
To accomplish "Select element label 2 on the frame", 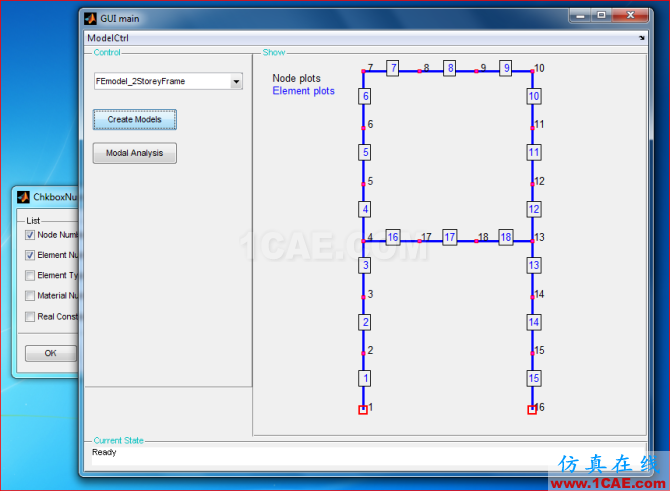I will pos(365,322).
